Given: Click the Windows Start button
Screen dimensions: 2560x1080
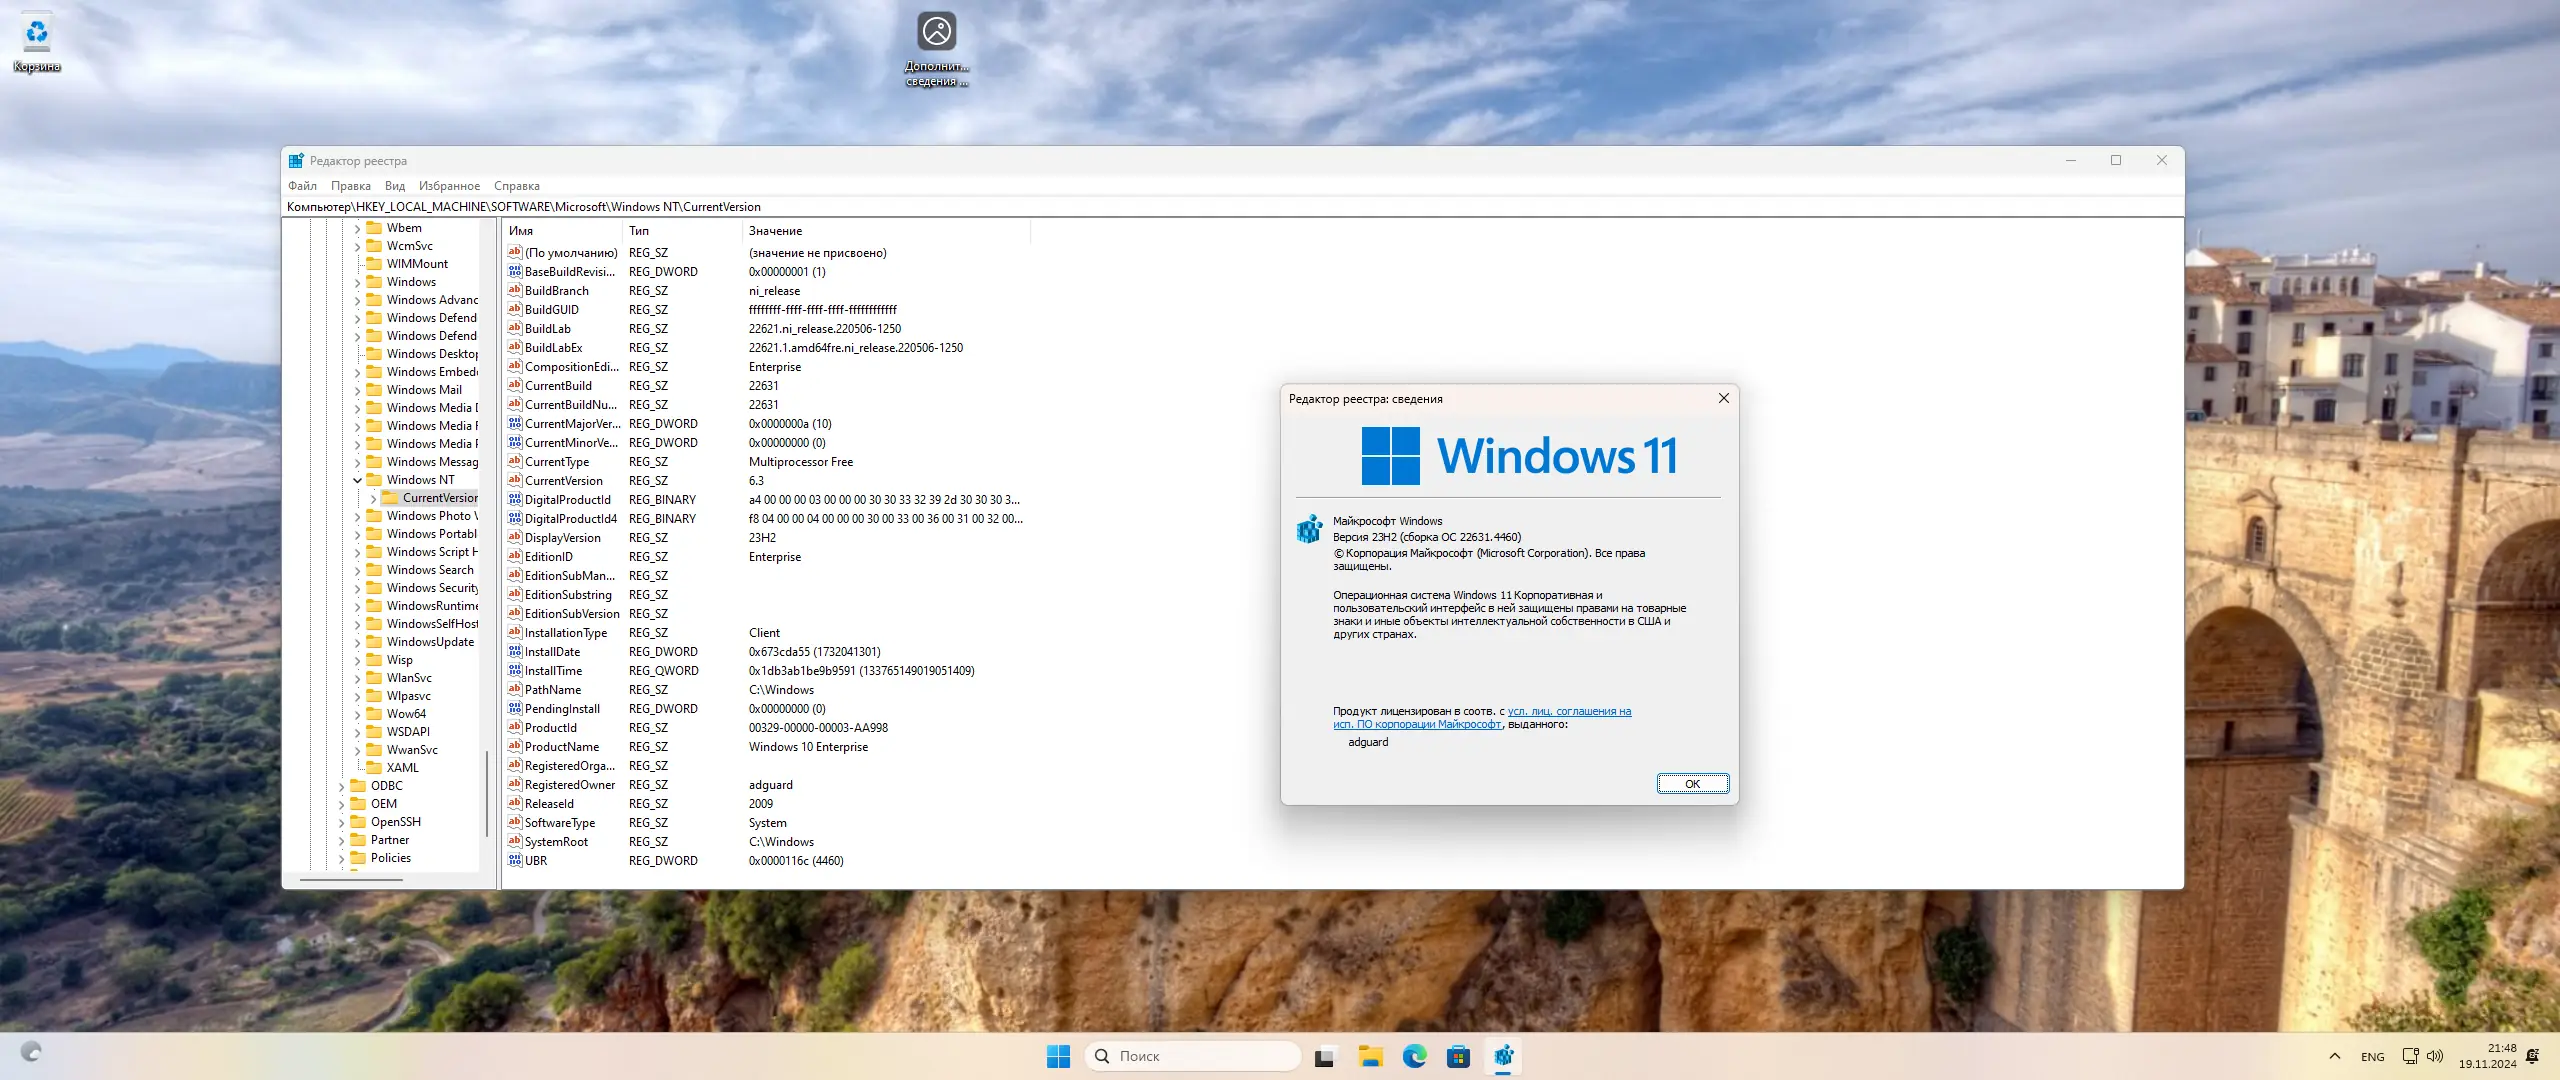Looking at the screenshot, I should tap(1058, 1056).
